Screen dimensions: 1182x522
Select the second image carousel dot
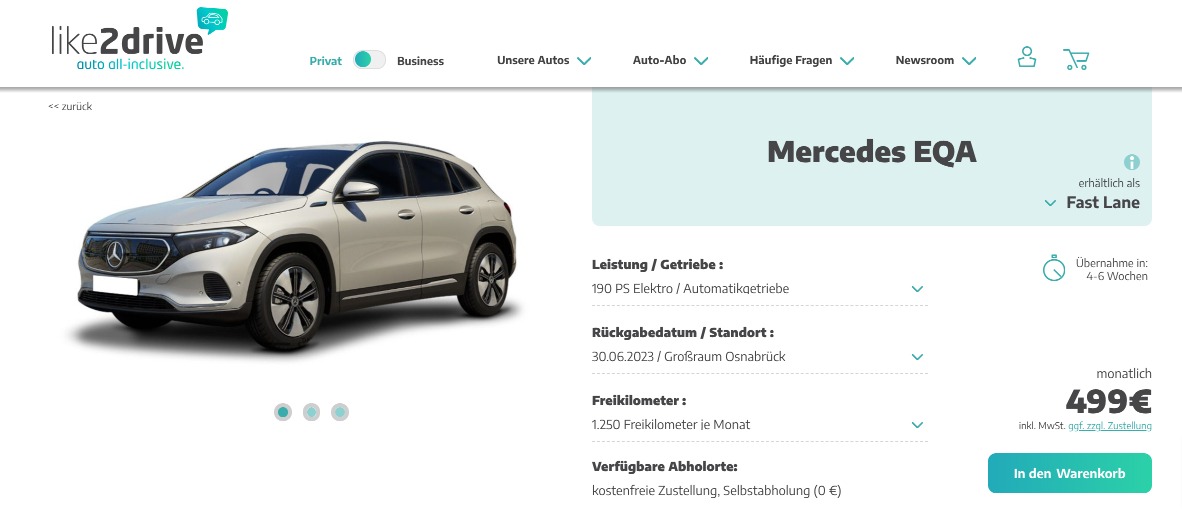pos(311,412)
